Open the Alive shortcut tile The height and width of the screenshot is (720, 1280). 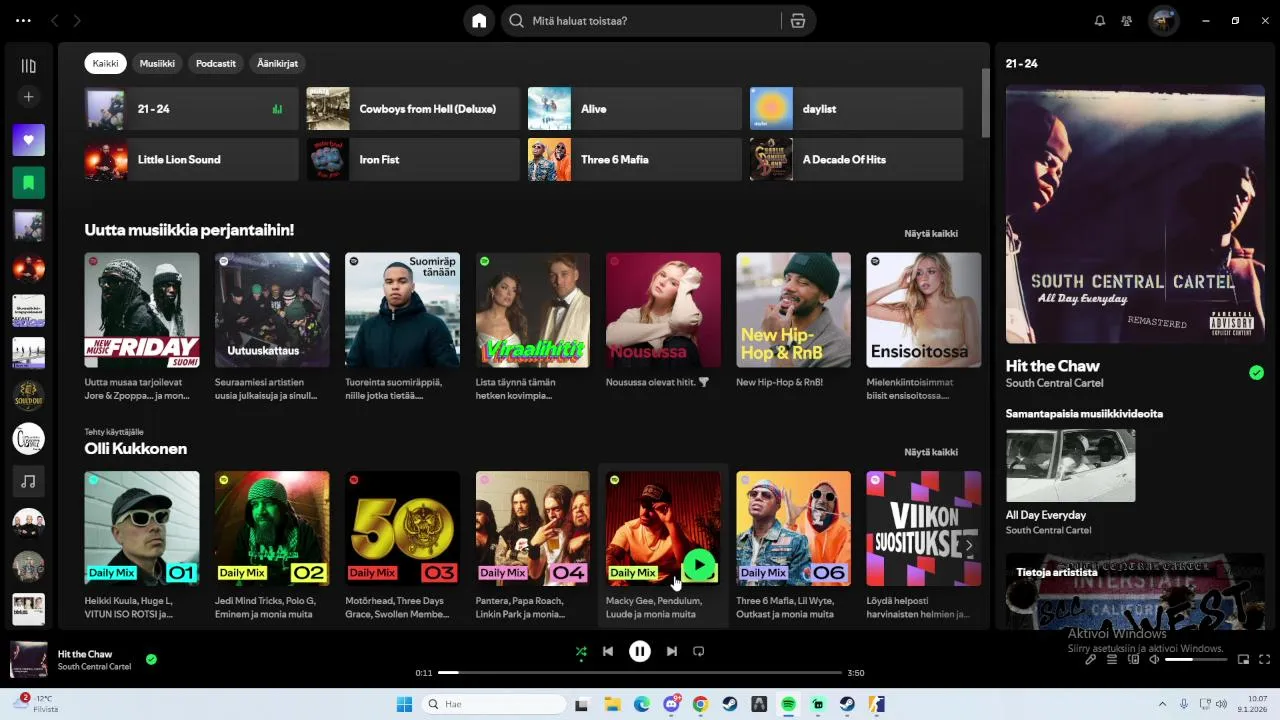634,109
